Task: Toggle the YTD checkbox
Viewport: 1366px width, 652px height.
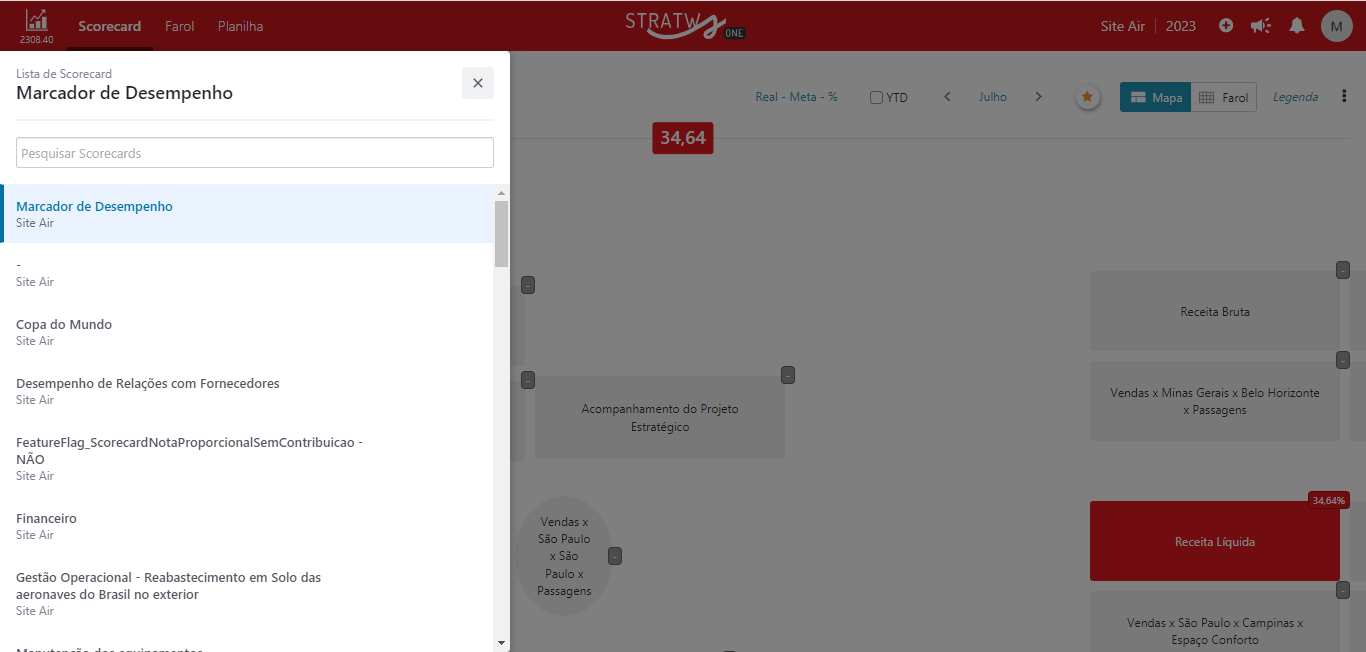Action: point(876,98)
